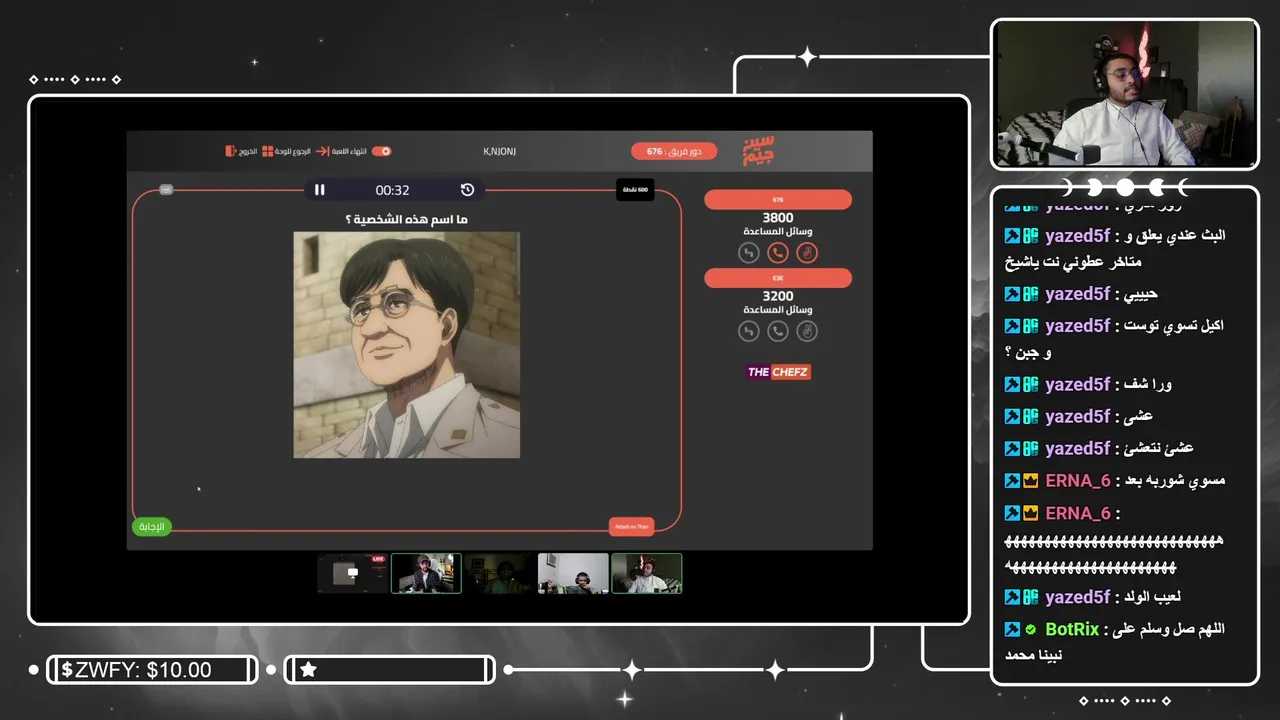
Task: Click the end game arrow icon
Action: point(322,151)
